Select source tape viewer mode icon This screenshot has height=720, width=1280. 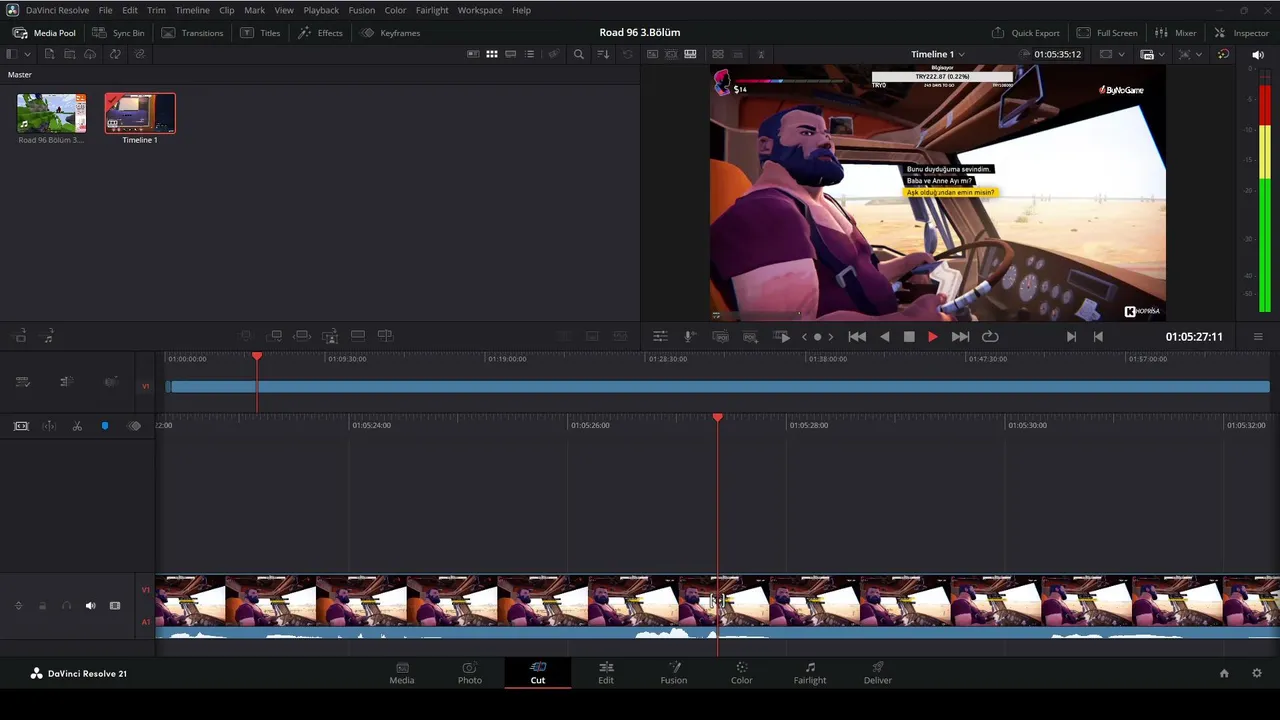(x=671, y=54)
